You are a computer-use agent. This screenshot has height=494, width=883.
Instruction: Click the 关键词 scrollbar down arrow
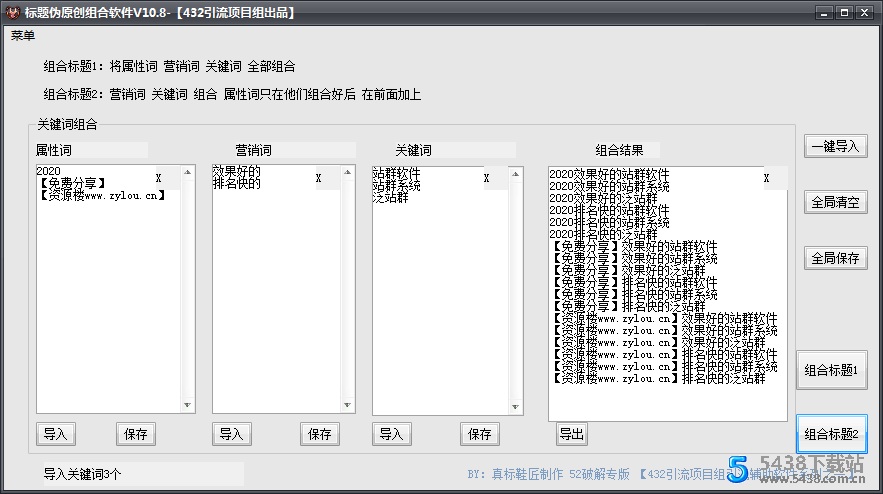[x=515, y=407]
